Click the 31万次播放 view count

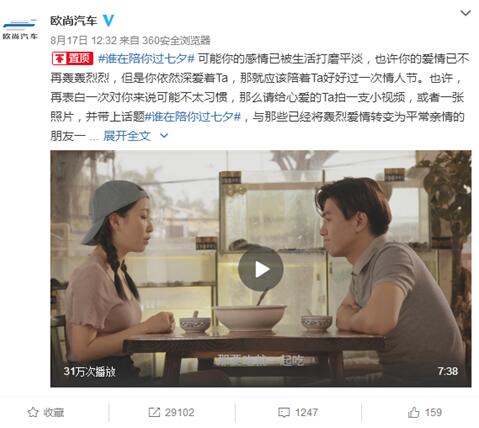(x=89, y=371)
